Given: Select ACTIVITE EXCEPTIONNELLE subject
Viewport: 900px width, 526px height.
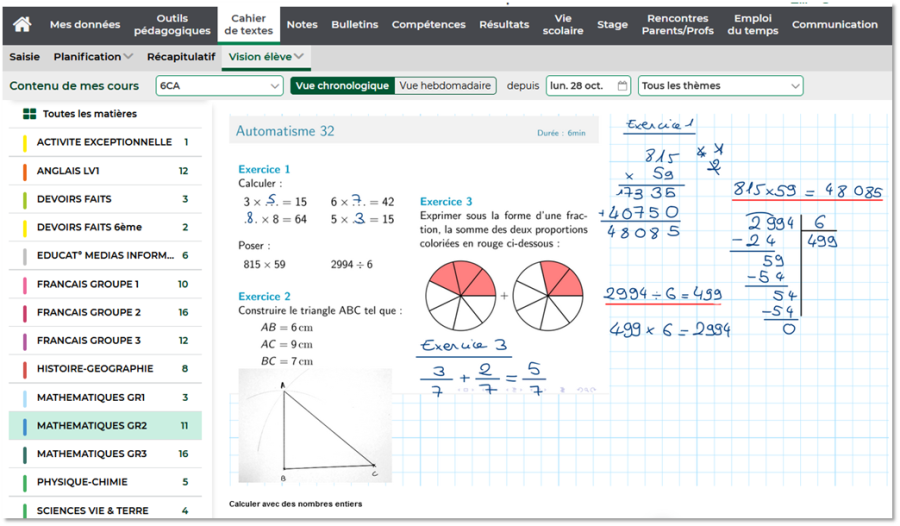Looking at the screenshot, I should point(106,142).
